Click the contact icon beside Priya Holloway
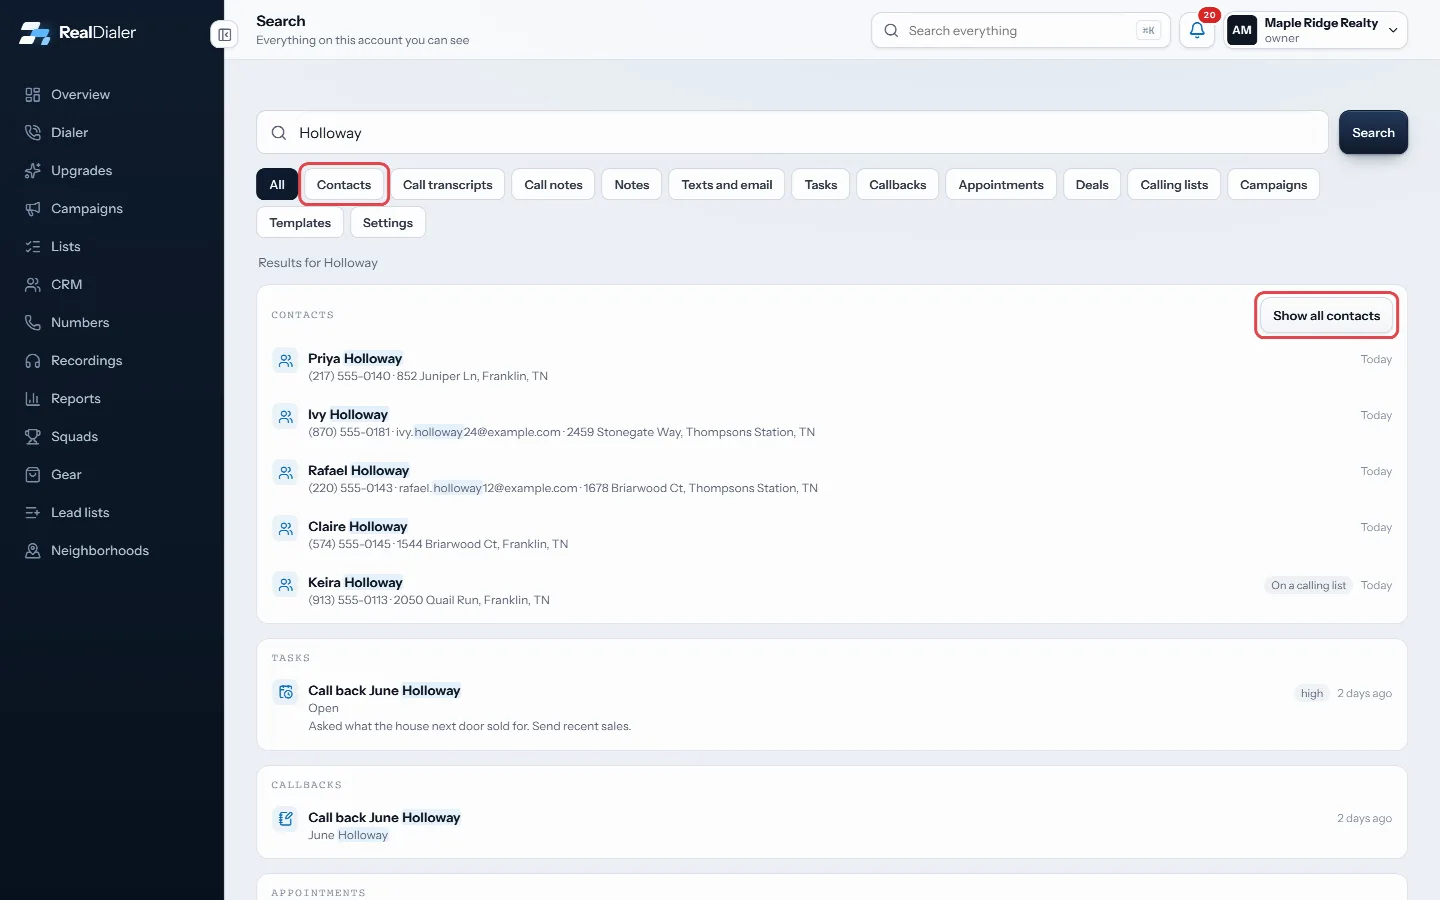Image resolution: width=1440 pixels, height=900 pixels. click(x=286, y=360)
